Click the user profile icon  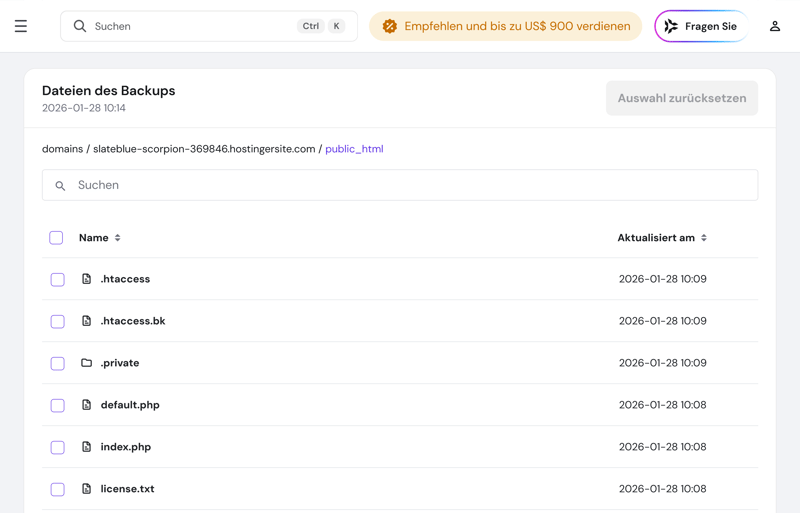(x=774, y=26)
